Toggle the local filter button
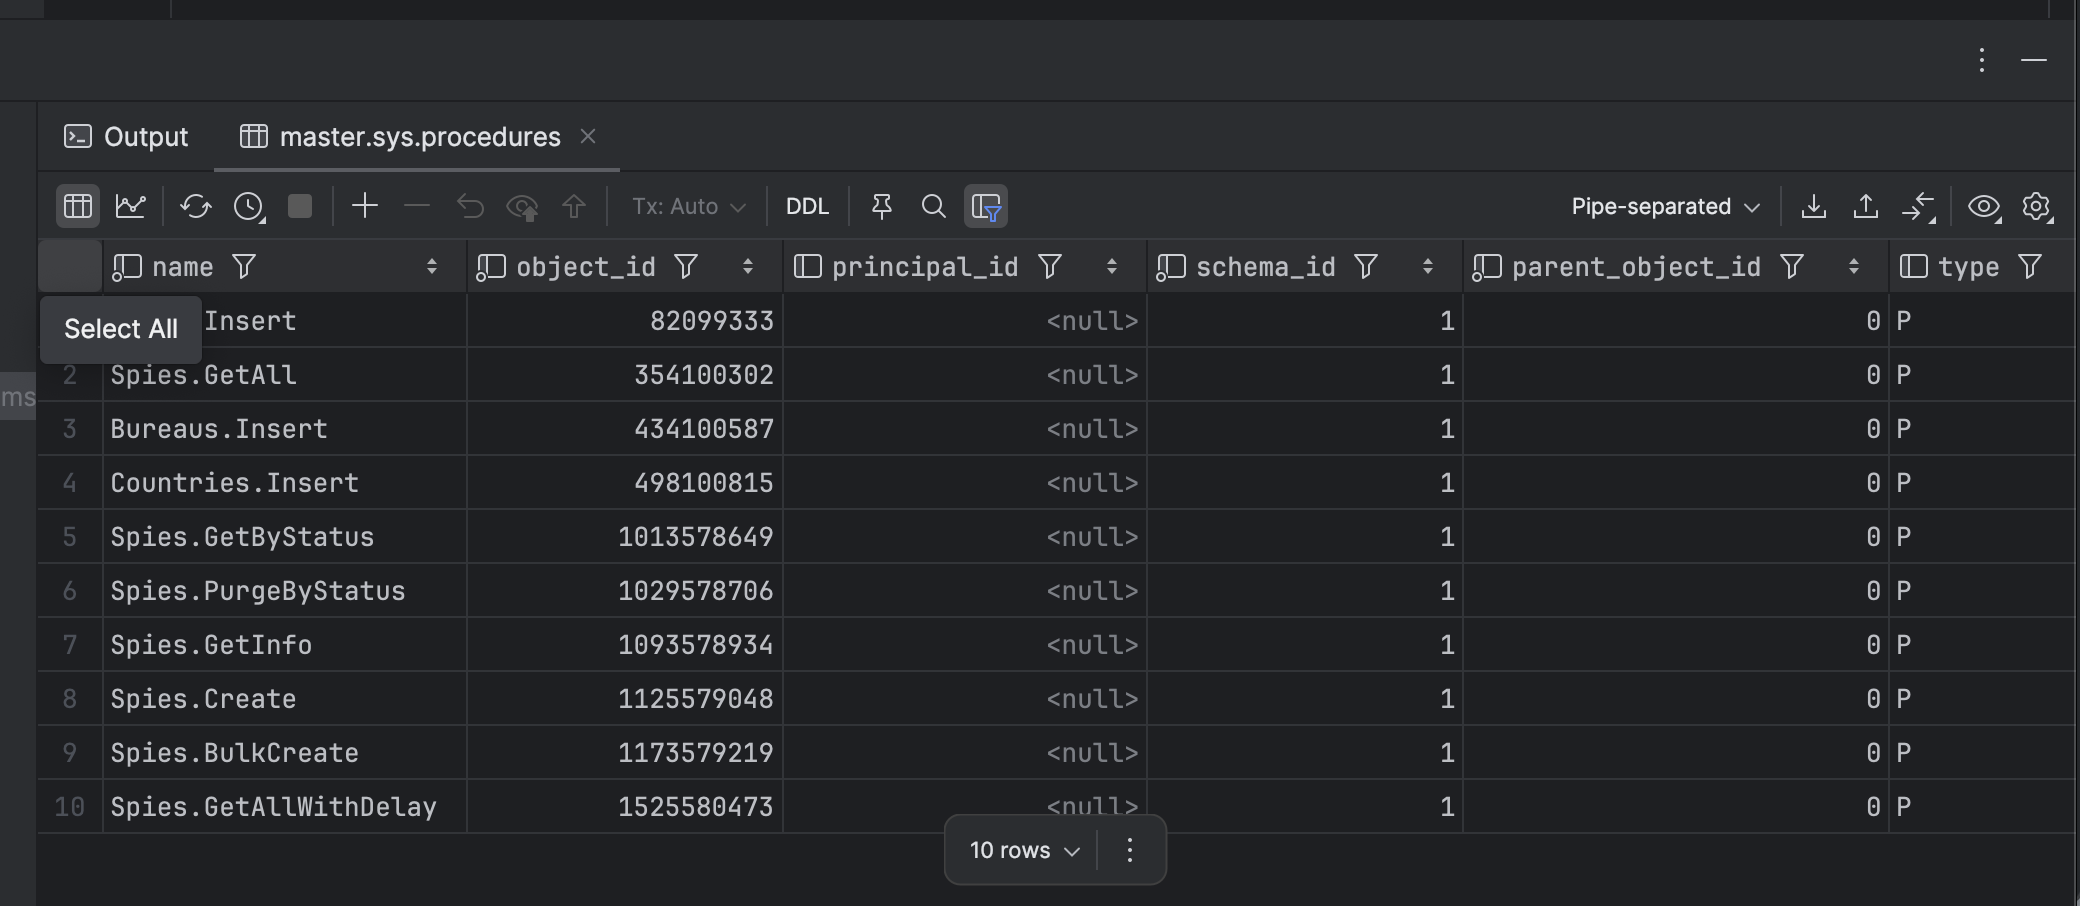Viewport: 2080px width, 906px height. click(985, 206)
